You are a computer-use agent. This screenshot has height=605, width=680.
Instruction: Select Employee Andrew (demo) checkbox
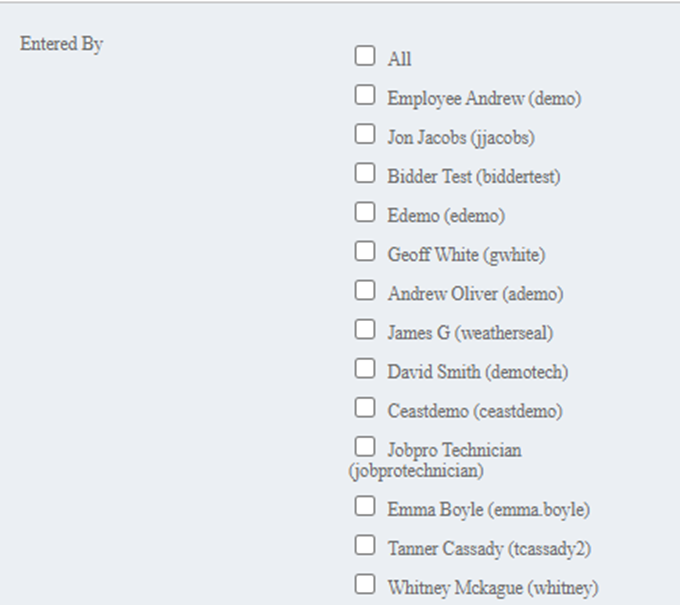click(x=365, y=95)
